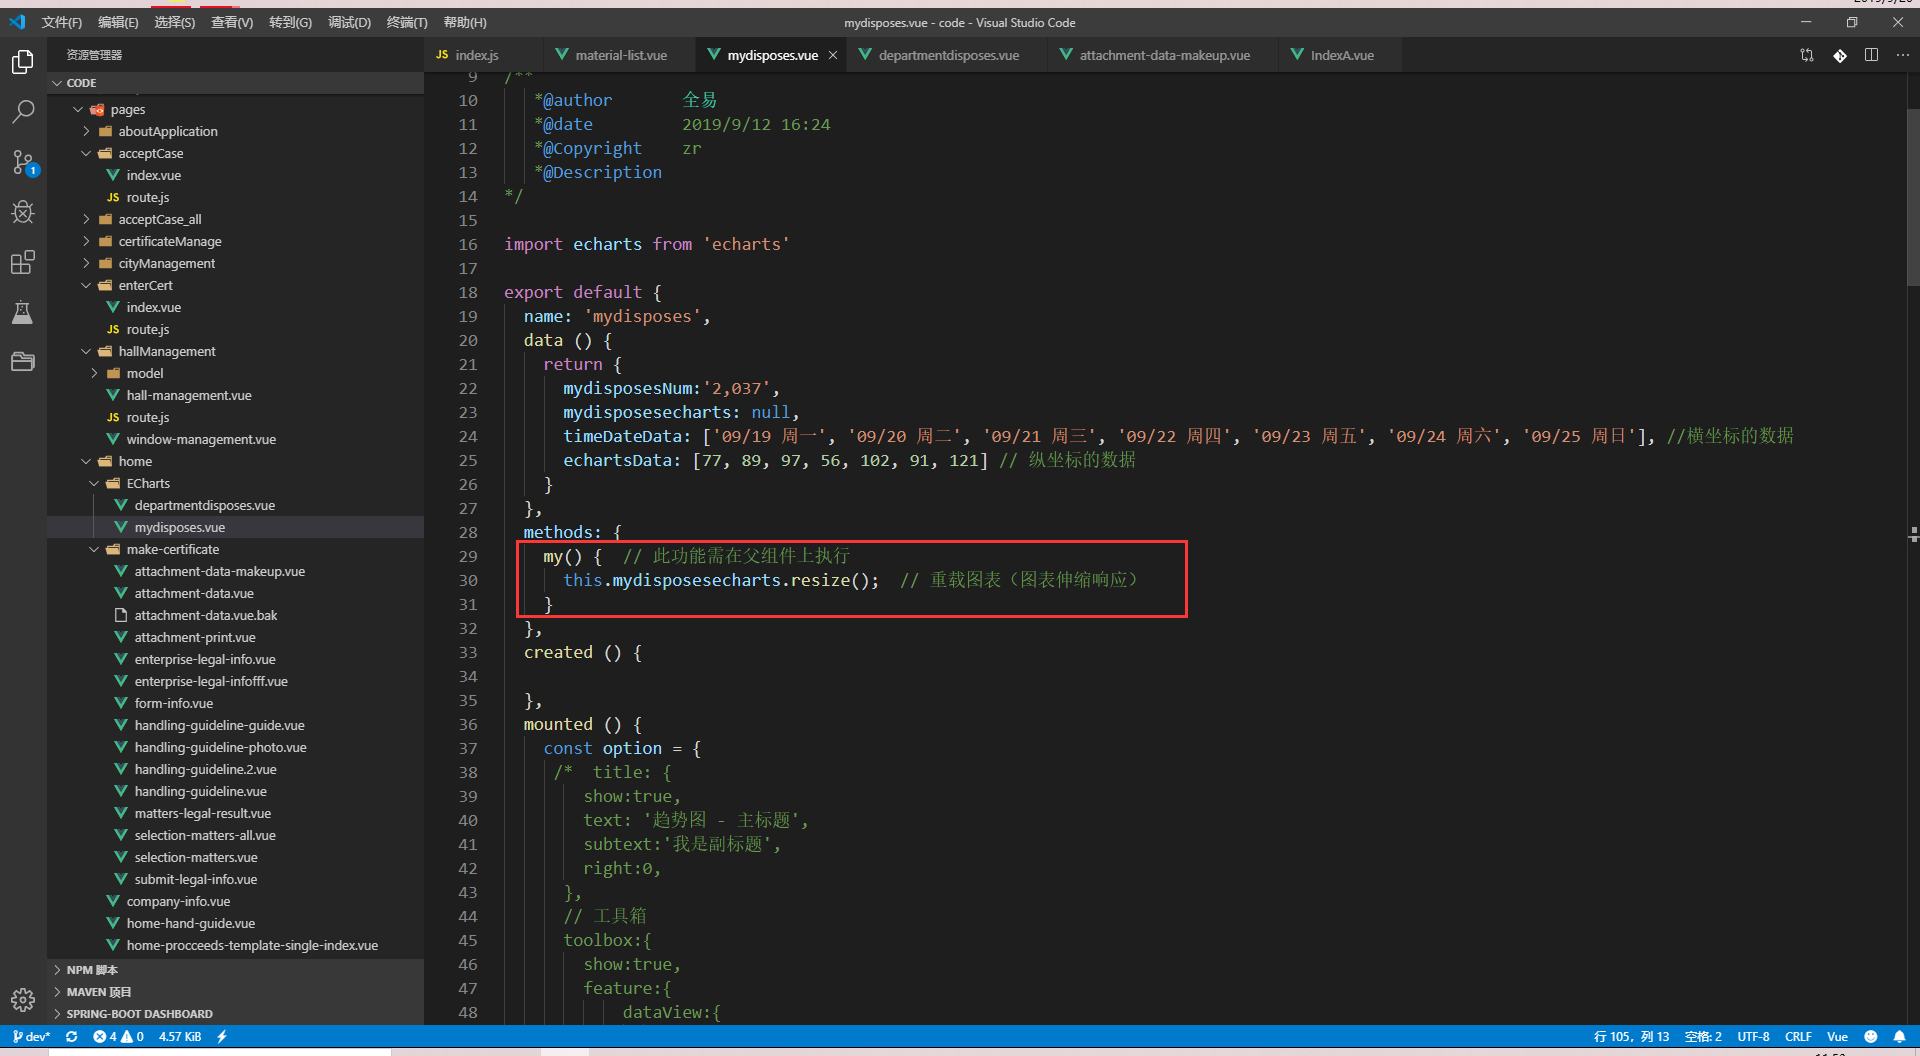The width and height of the screenshot is (1920, 1056).
Task: Collapse the acceptCase folder
Action: coord(236,153)
